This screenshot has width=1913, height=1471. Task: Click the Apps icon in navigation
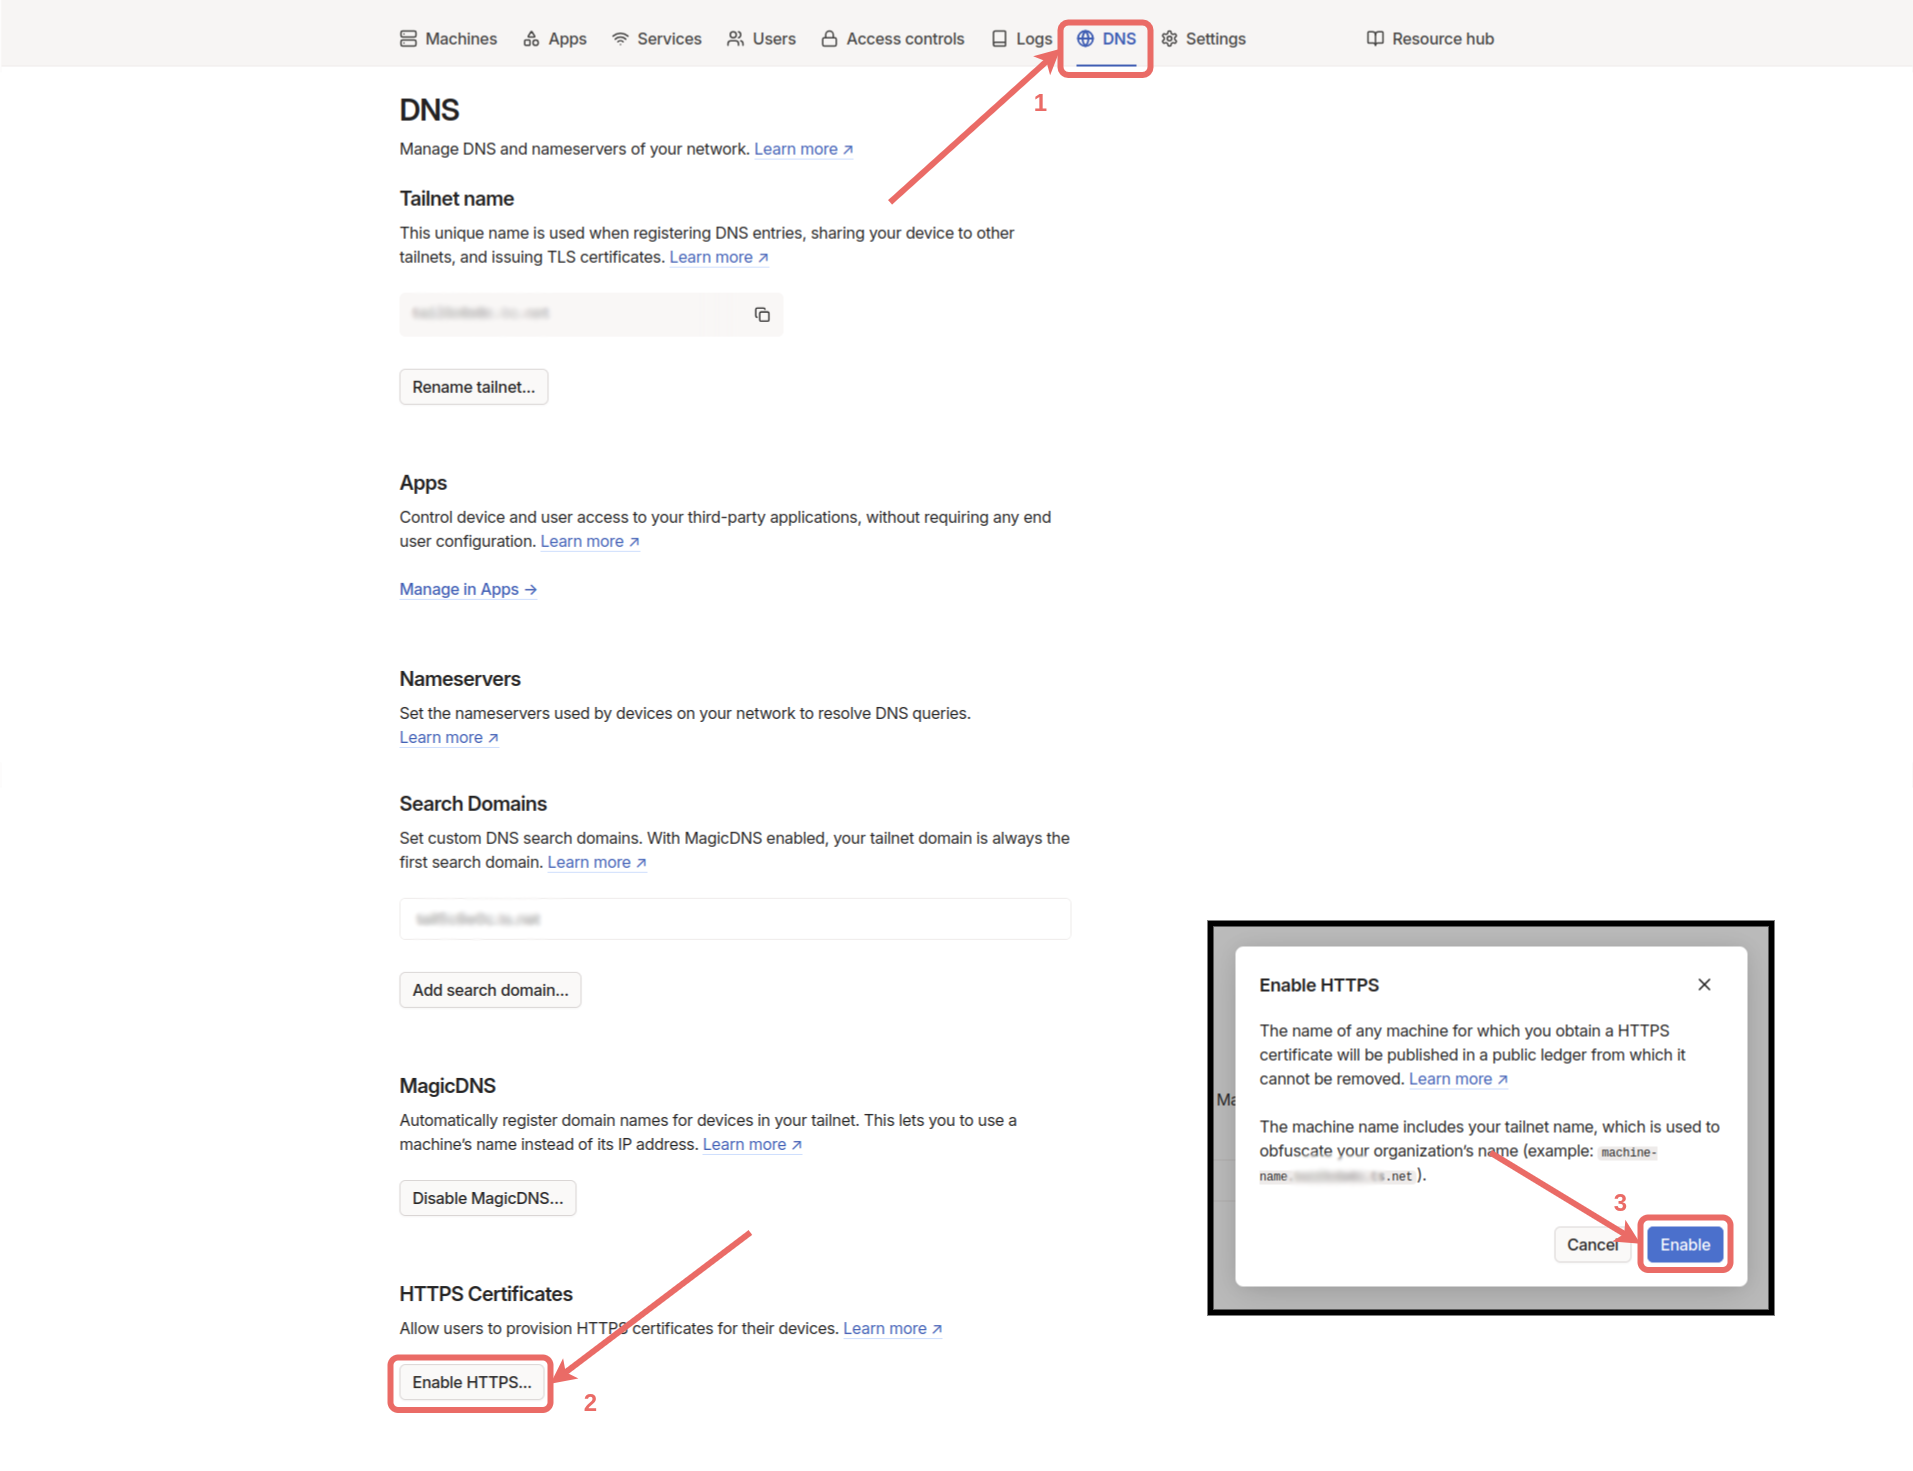coord(531,39)
